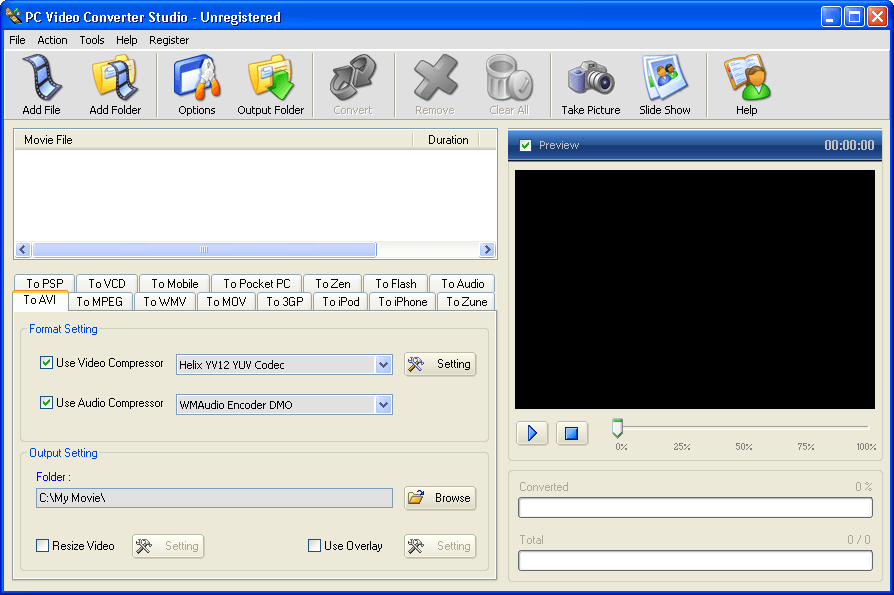This screenshot has width=894, height=595.
Task: Expand the video compressor codec dropdown
Action: [x=383, y=364]
